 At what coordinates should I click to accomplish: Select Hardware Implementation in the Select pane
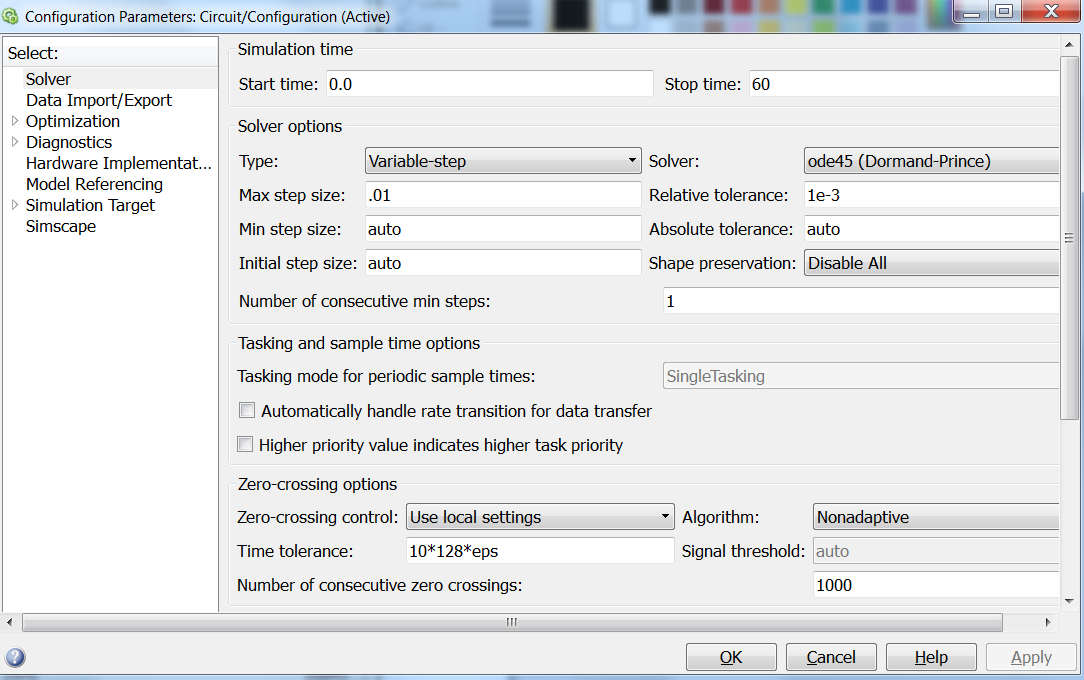point(118,163)
